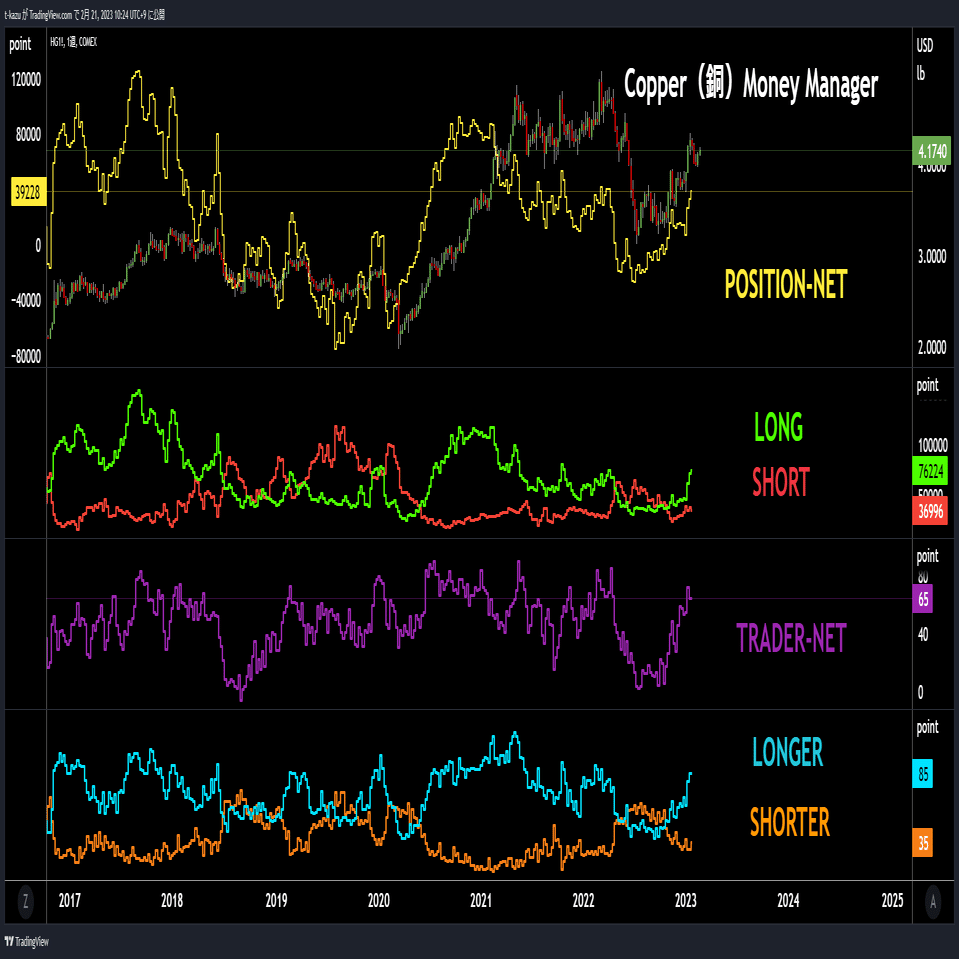This screenshot has height=959, width=959.
Task: Click the orange SHORTER label
Action: pyautogui.click(x=790, y=821)
